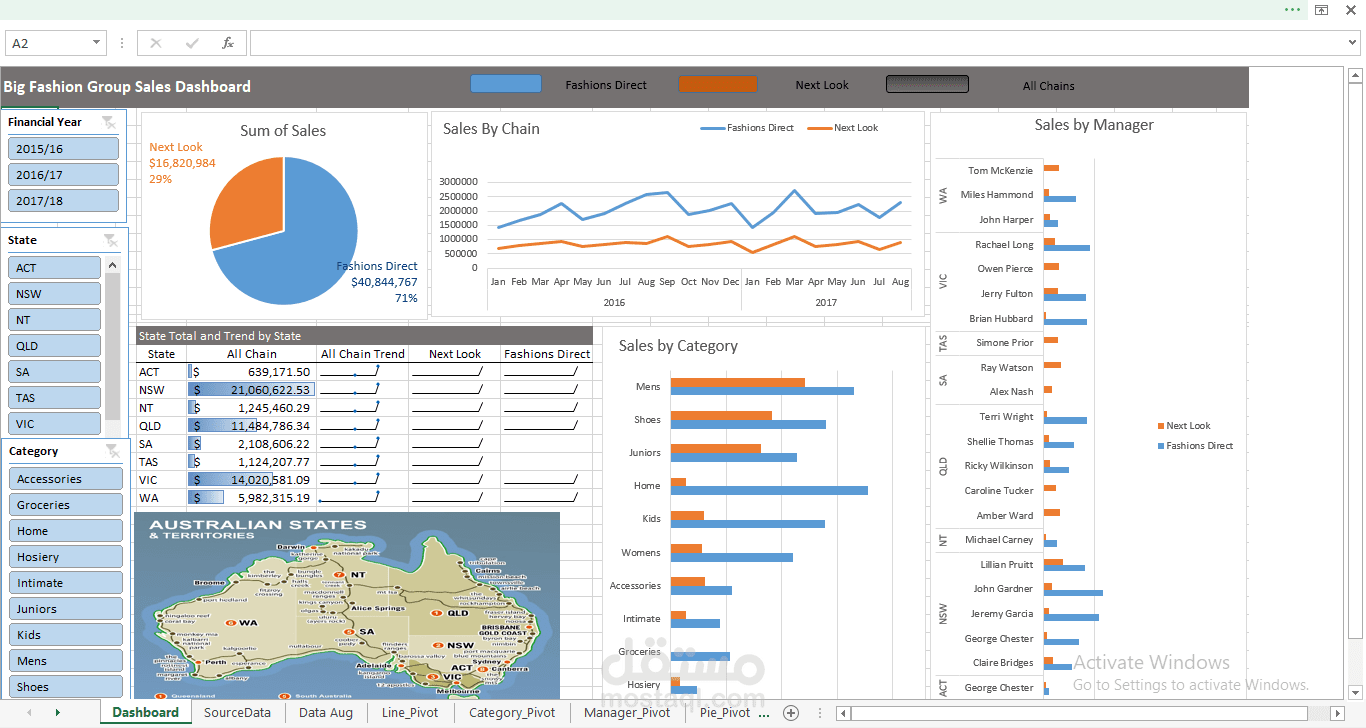Filter by financial year 2017/18

click(x=64, y=200)
